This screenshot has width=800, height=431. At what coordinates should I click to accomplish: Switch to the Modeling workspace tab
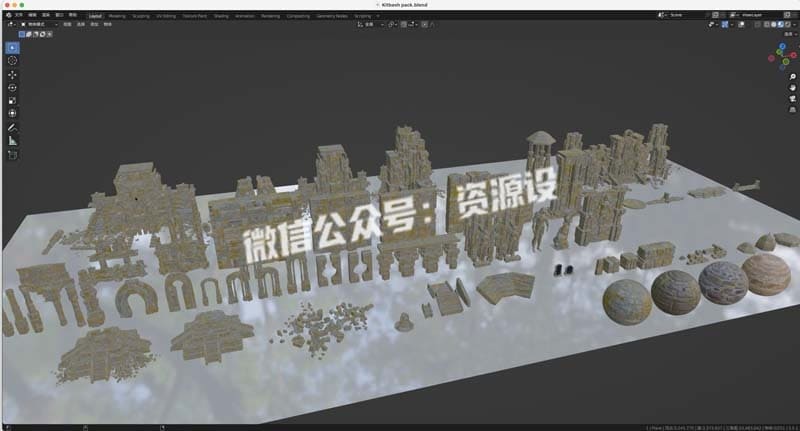tap(117, 16)
